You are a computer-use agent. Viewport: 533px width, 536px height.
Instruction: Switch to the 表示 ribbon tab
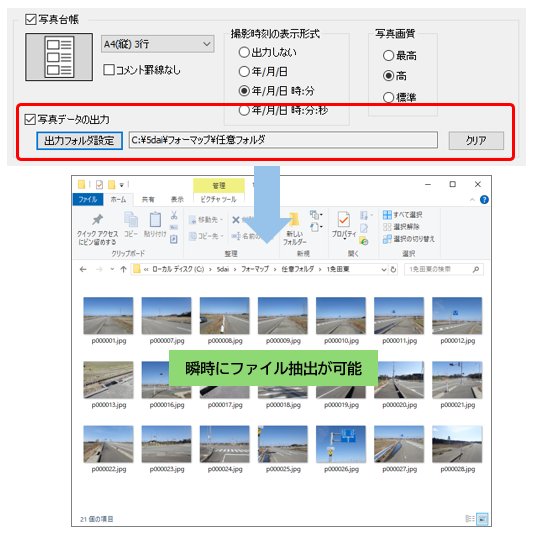(x=177, y=199)
